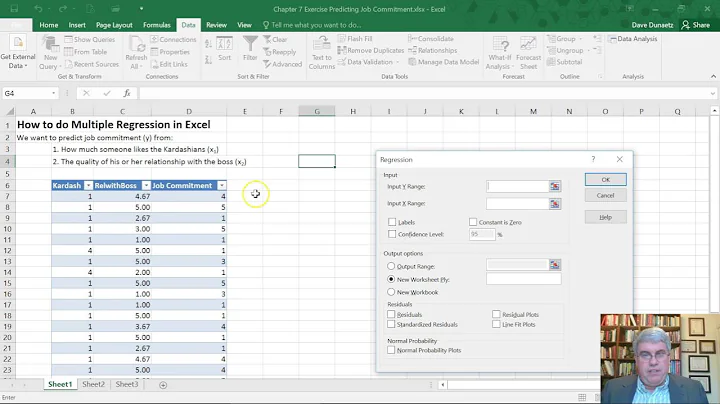
Task: Check Standardized Residuals
Action: pos(391,324)
